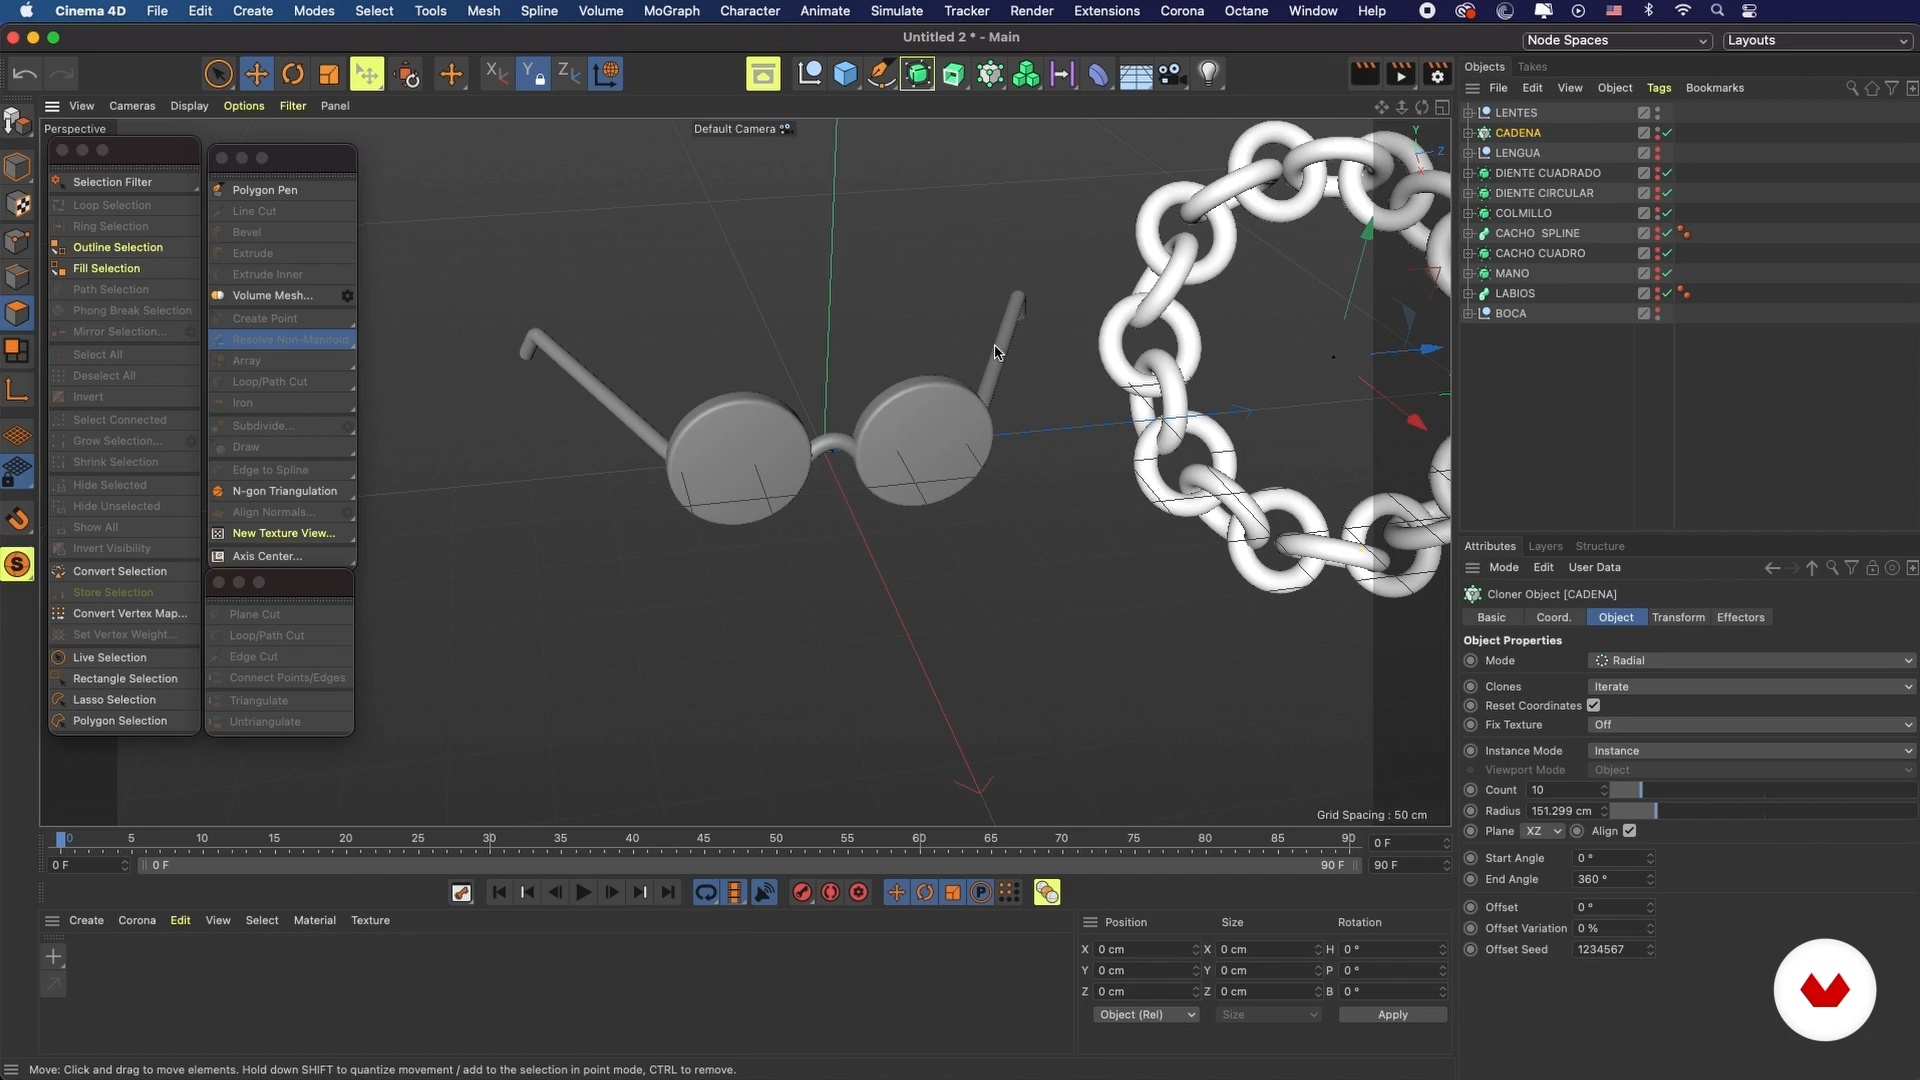Click the coordinate system world icon
This screenshot has height=1080, width=1920.
click(x=605, y=73)
